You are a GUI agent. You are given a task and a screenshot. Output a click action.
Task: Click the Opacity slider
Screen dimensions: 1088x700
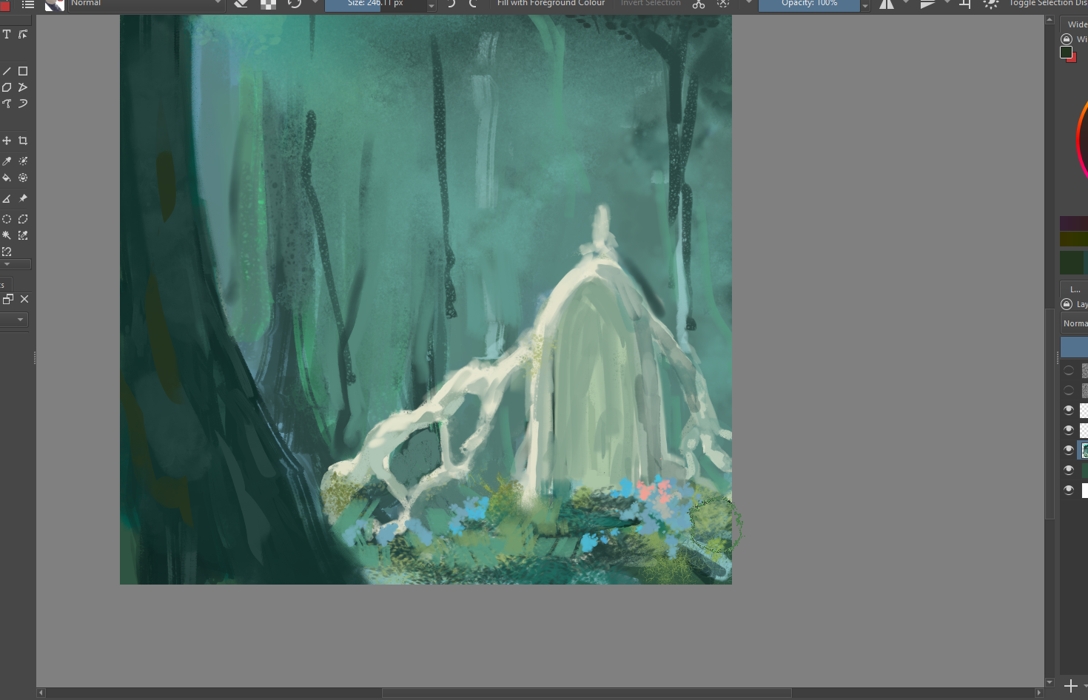[x=809, y=4]
